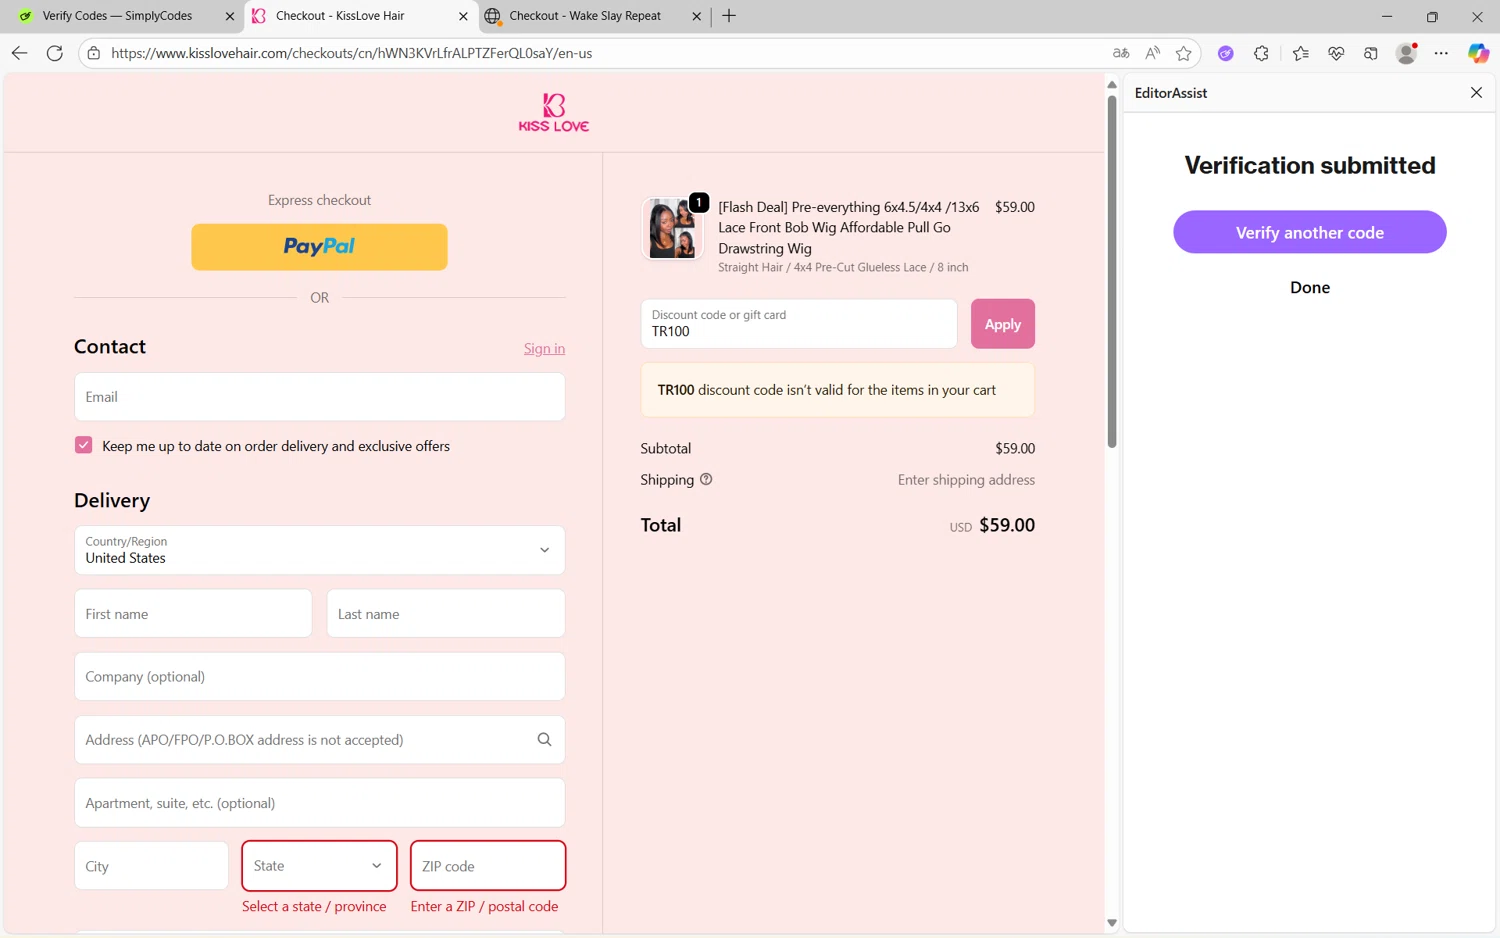
Task: Switch to Verify Codes SimplyCodes tab
Action: pyautogui.click(x=117, y=16)
